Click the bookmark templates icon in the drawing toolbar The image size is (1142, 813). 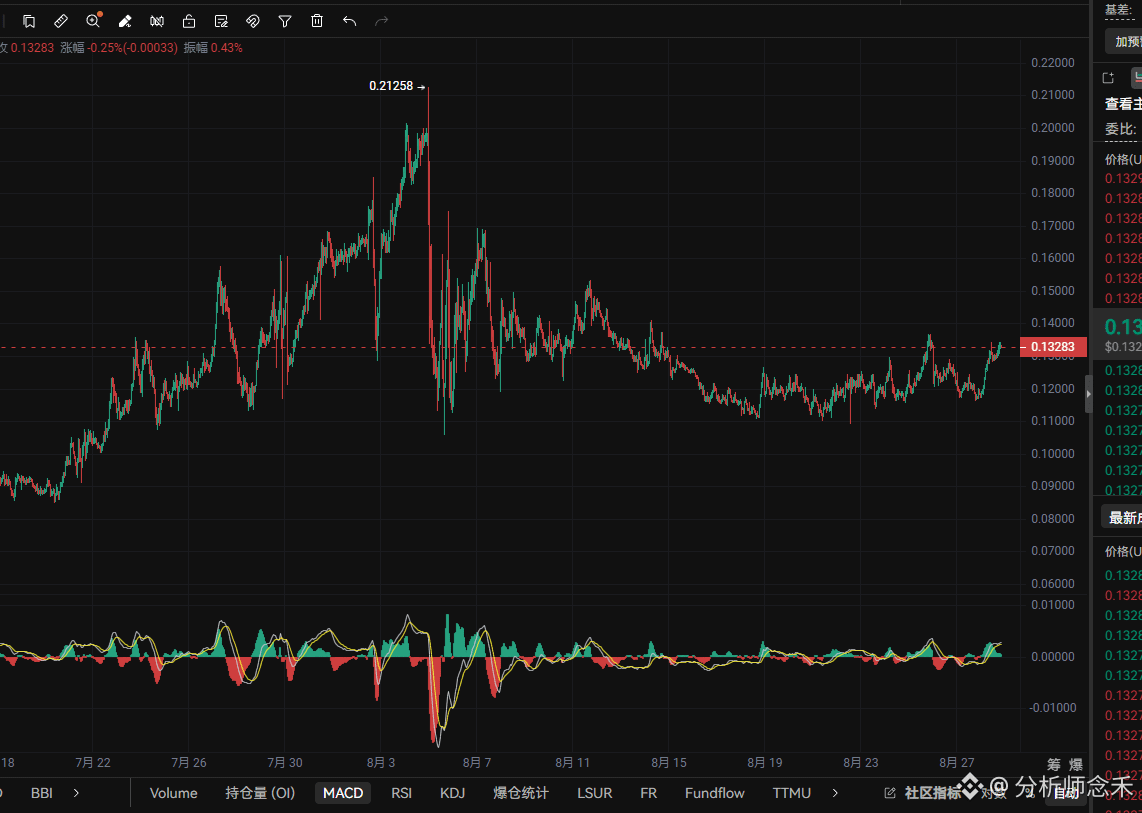(x=29, y=21)
